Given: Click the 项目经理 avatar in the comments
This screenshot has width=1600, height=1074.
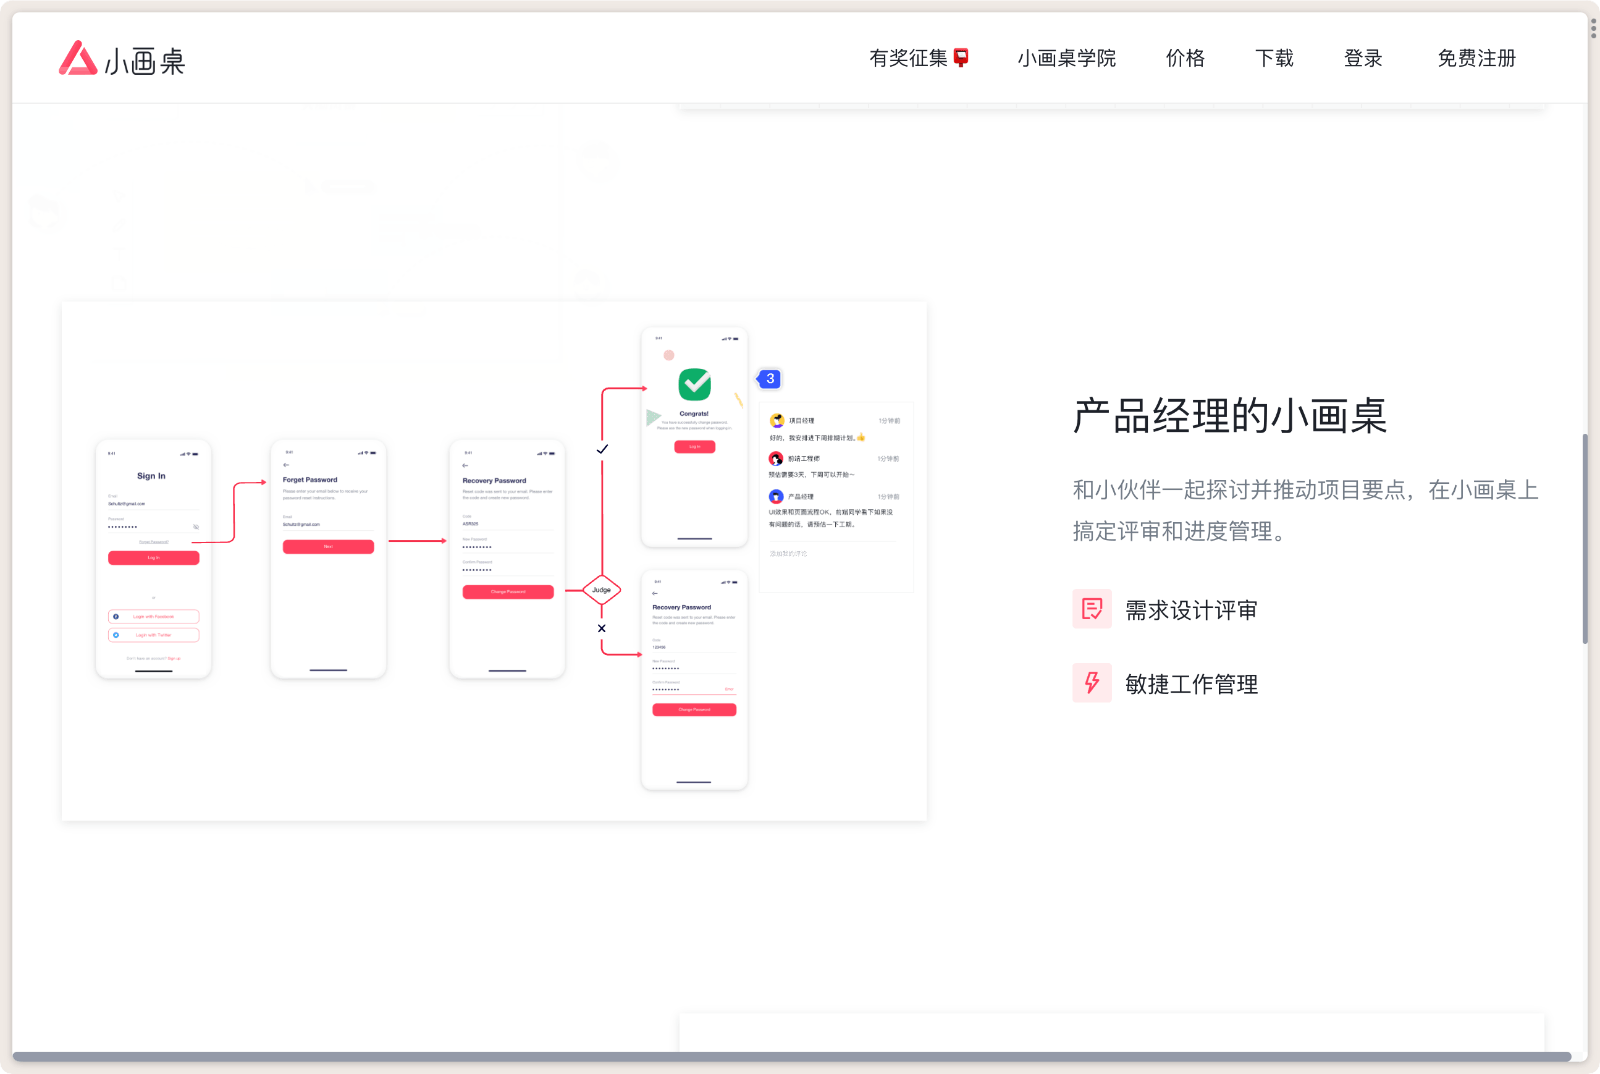Looking at the screenshot, I should click(777, 420).
